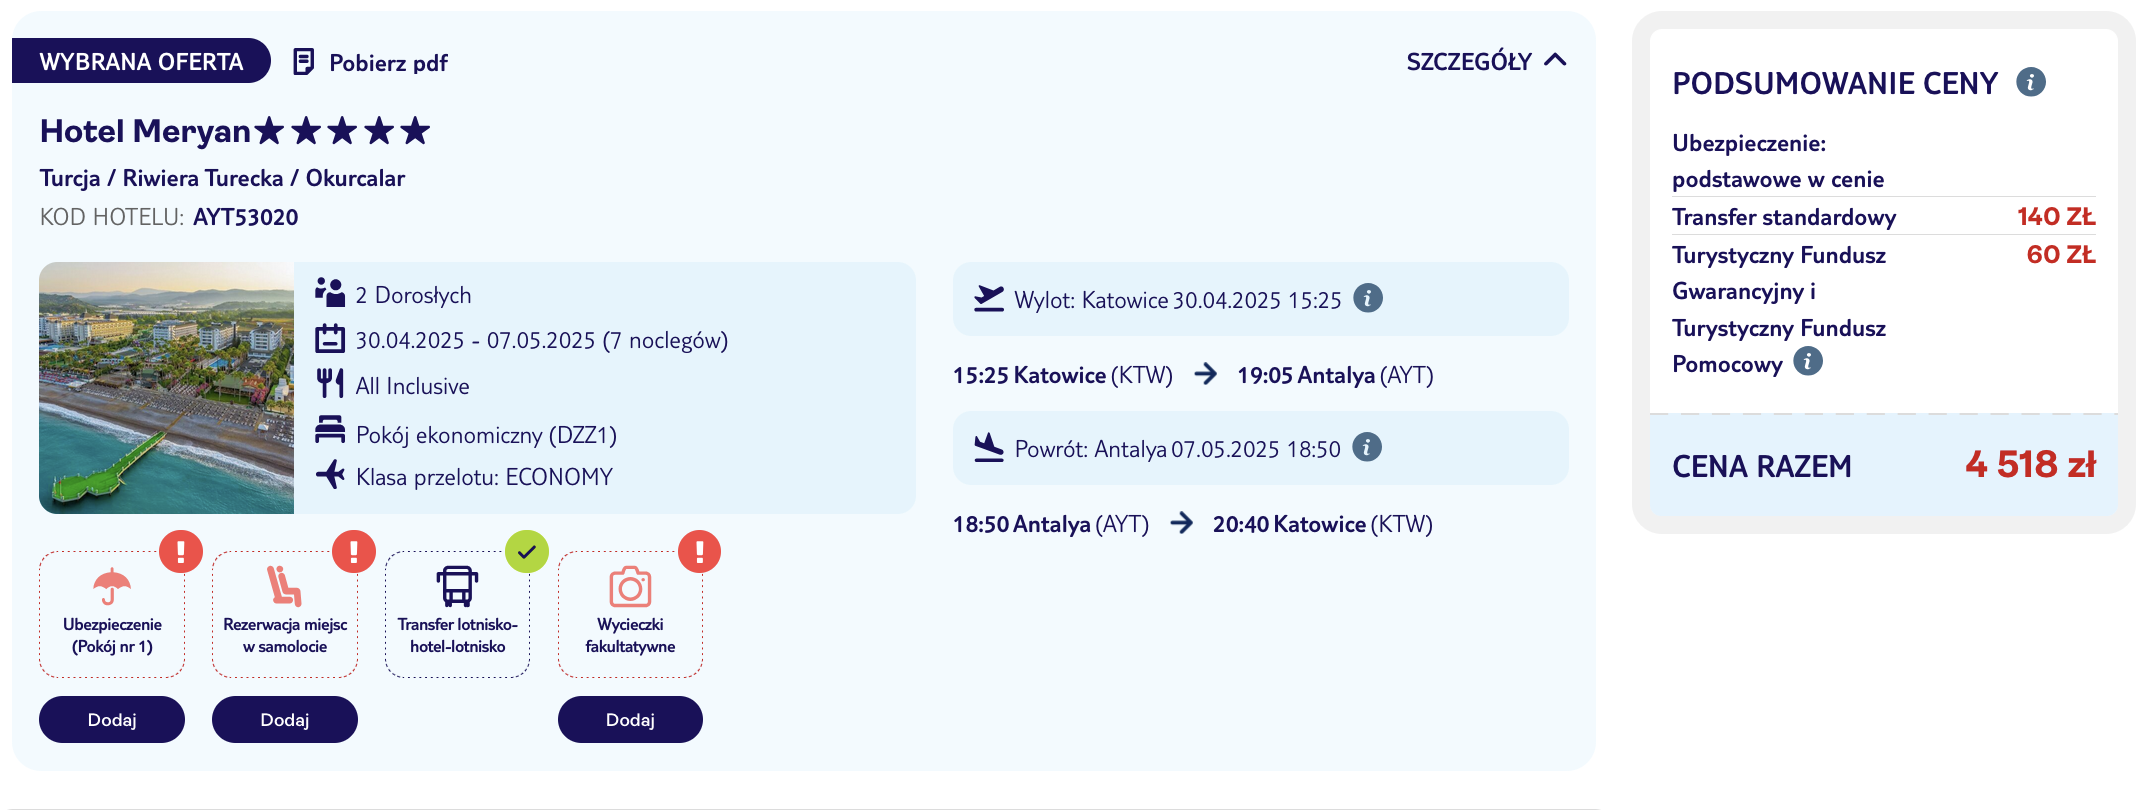Viewport: 2144px width, 810px height.
Task: Click the umbrella Ubezpieczenie icon
Action: [x=112, y=586]
